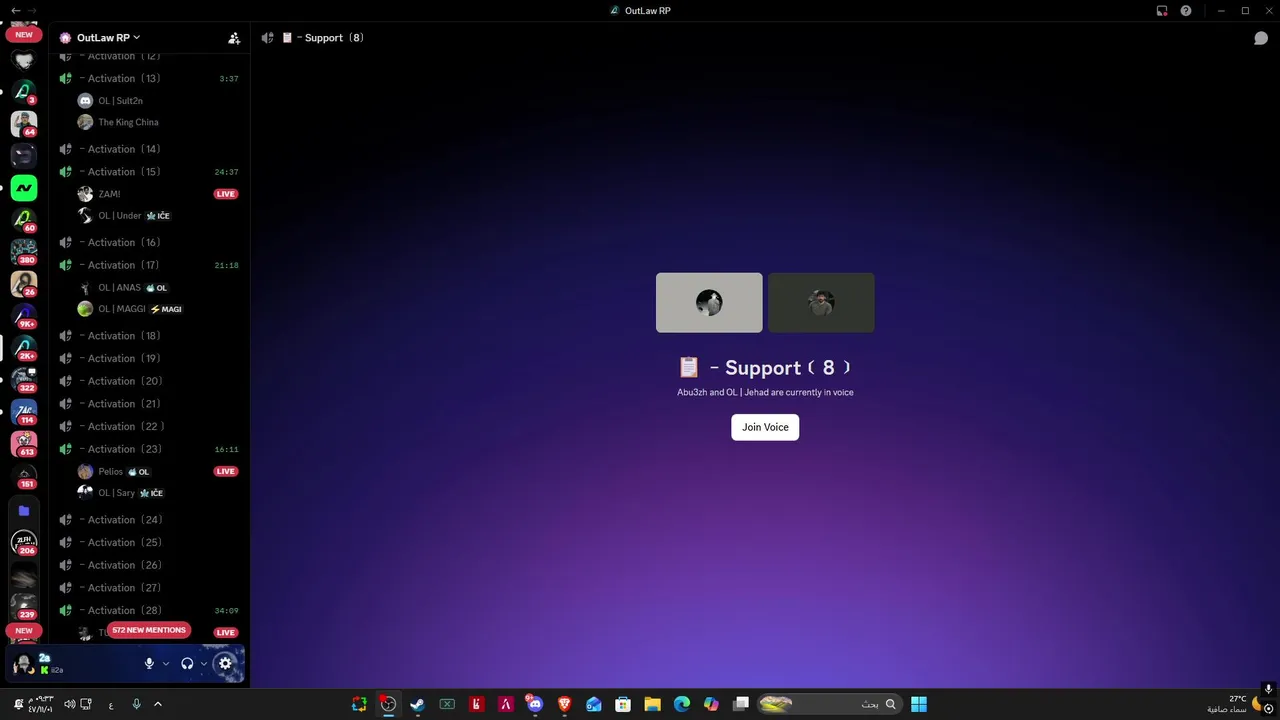Join the Activation (18) voice channel
This screenshot has width=1280, height=720.
tap(148, 336)
